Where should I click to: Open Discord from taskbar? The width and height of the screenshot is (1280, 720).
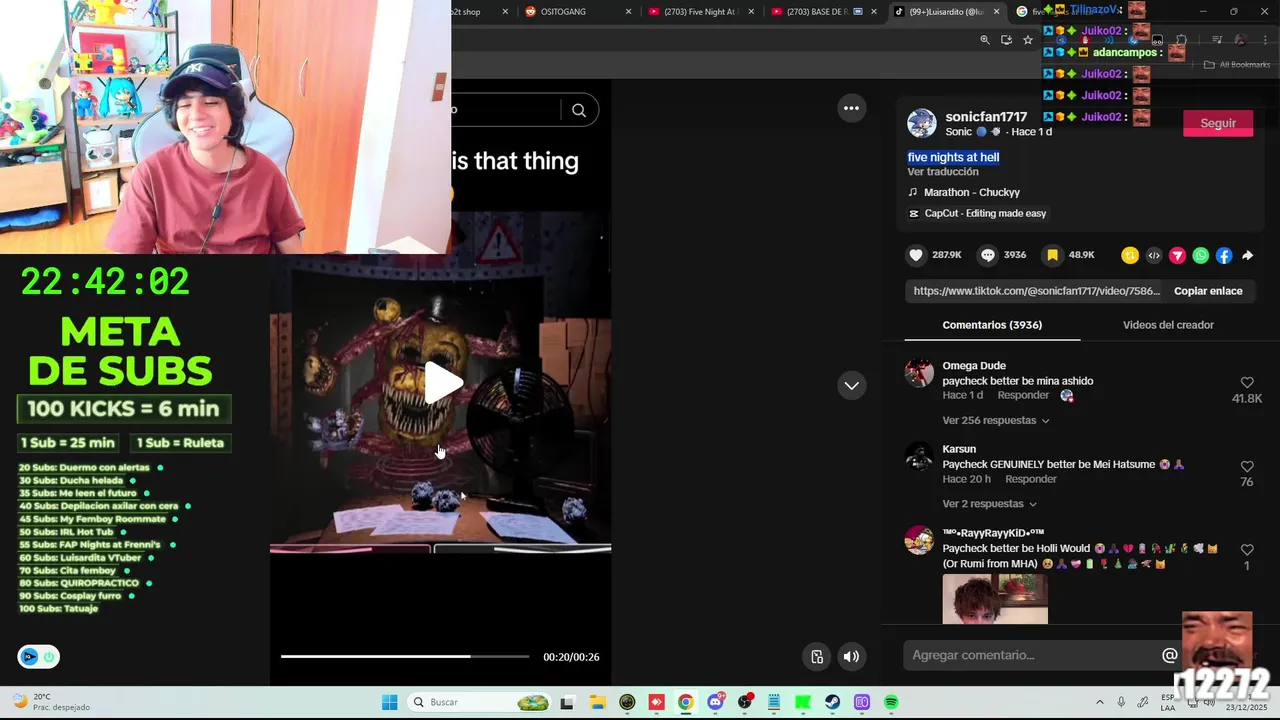click(x=715, y=702)
